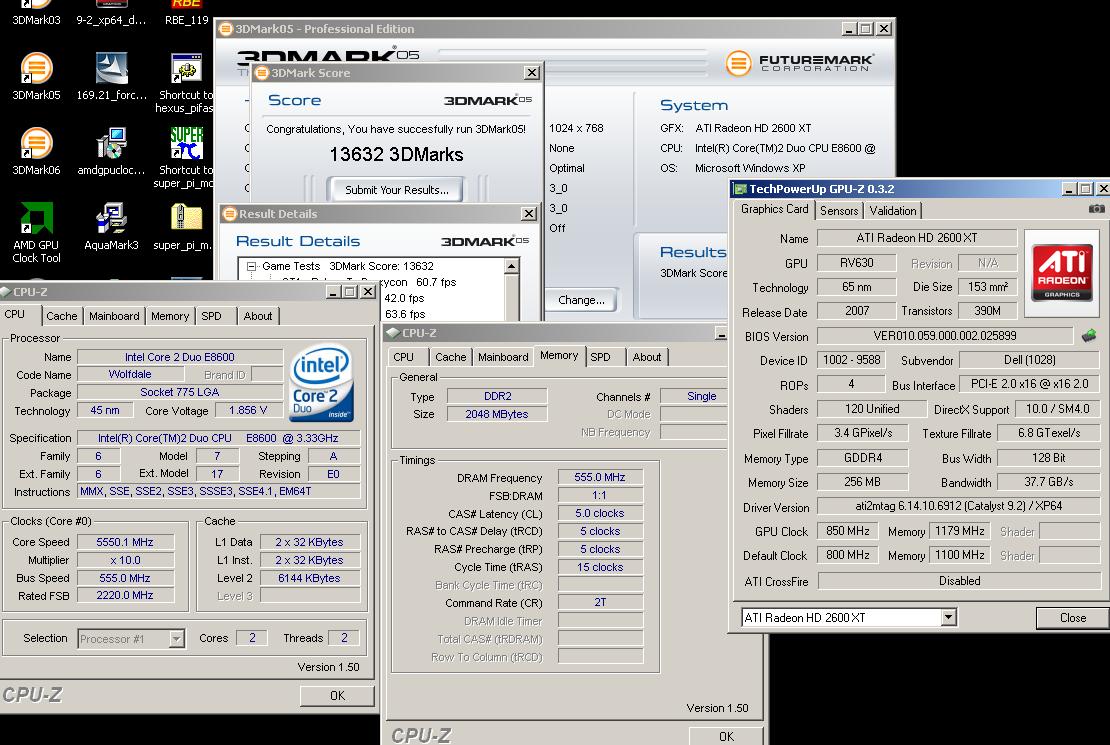The height and width of the screenshot is (745, 1110).
Task: Click the Intel Core 2 Duo logo
Action: coord(322,382)
